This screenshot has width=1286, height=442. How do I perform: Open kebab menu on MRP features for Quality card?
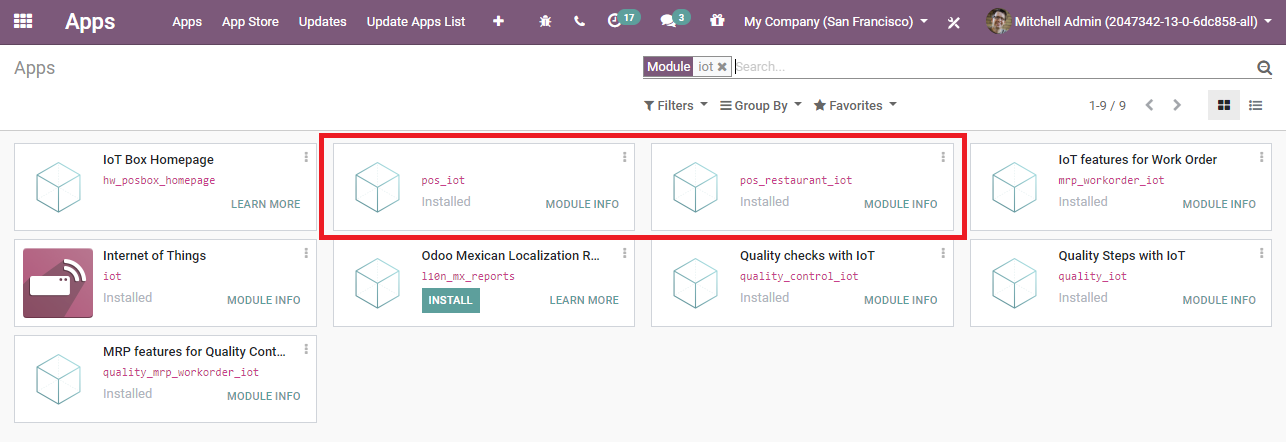click(x=306, y=349)
